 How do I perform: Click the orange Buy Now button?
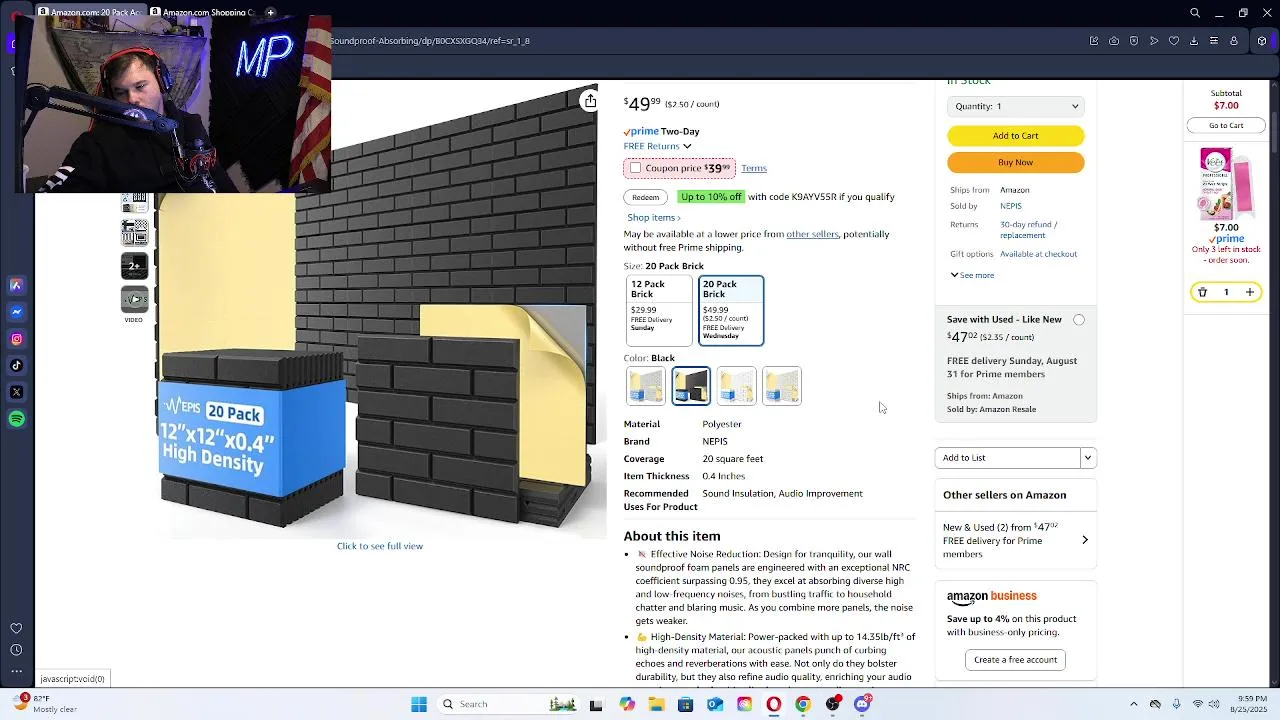tap(1015, 162)
